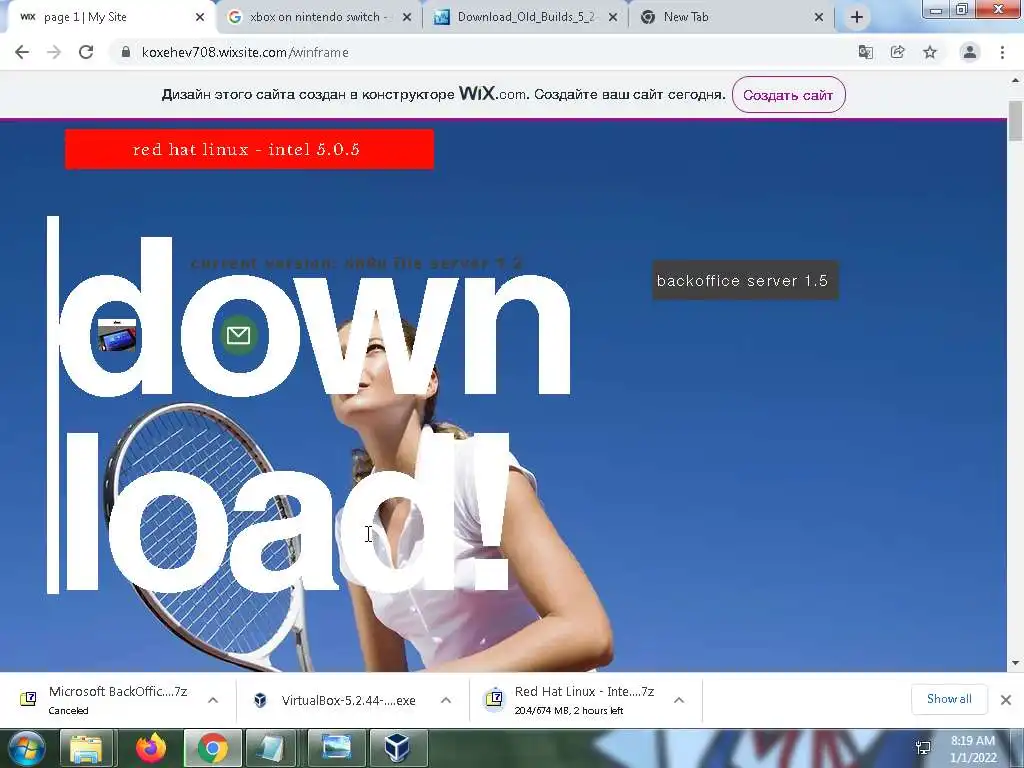Close the 'xbox on nintendo switch' tab
The width and height of the screenshot is (1024, 768).
pos(407,18)
